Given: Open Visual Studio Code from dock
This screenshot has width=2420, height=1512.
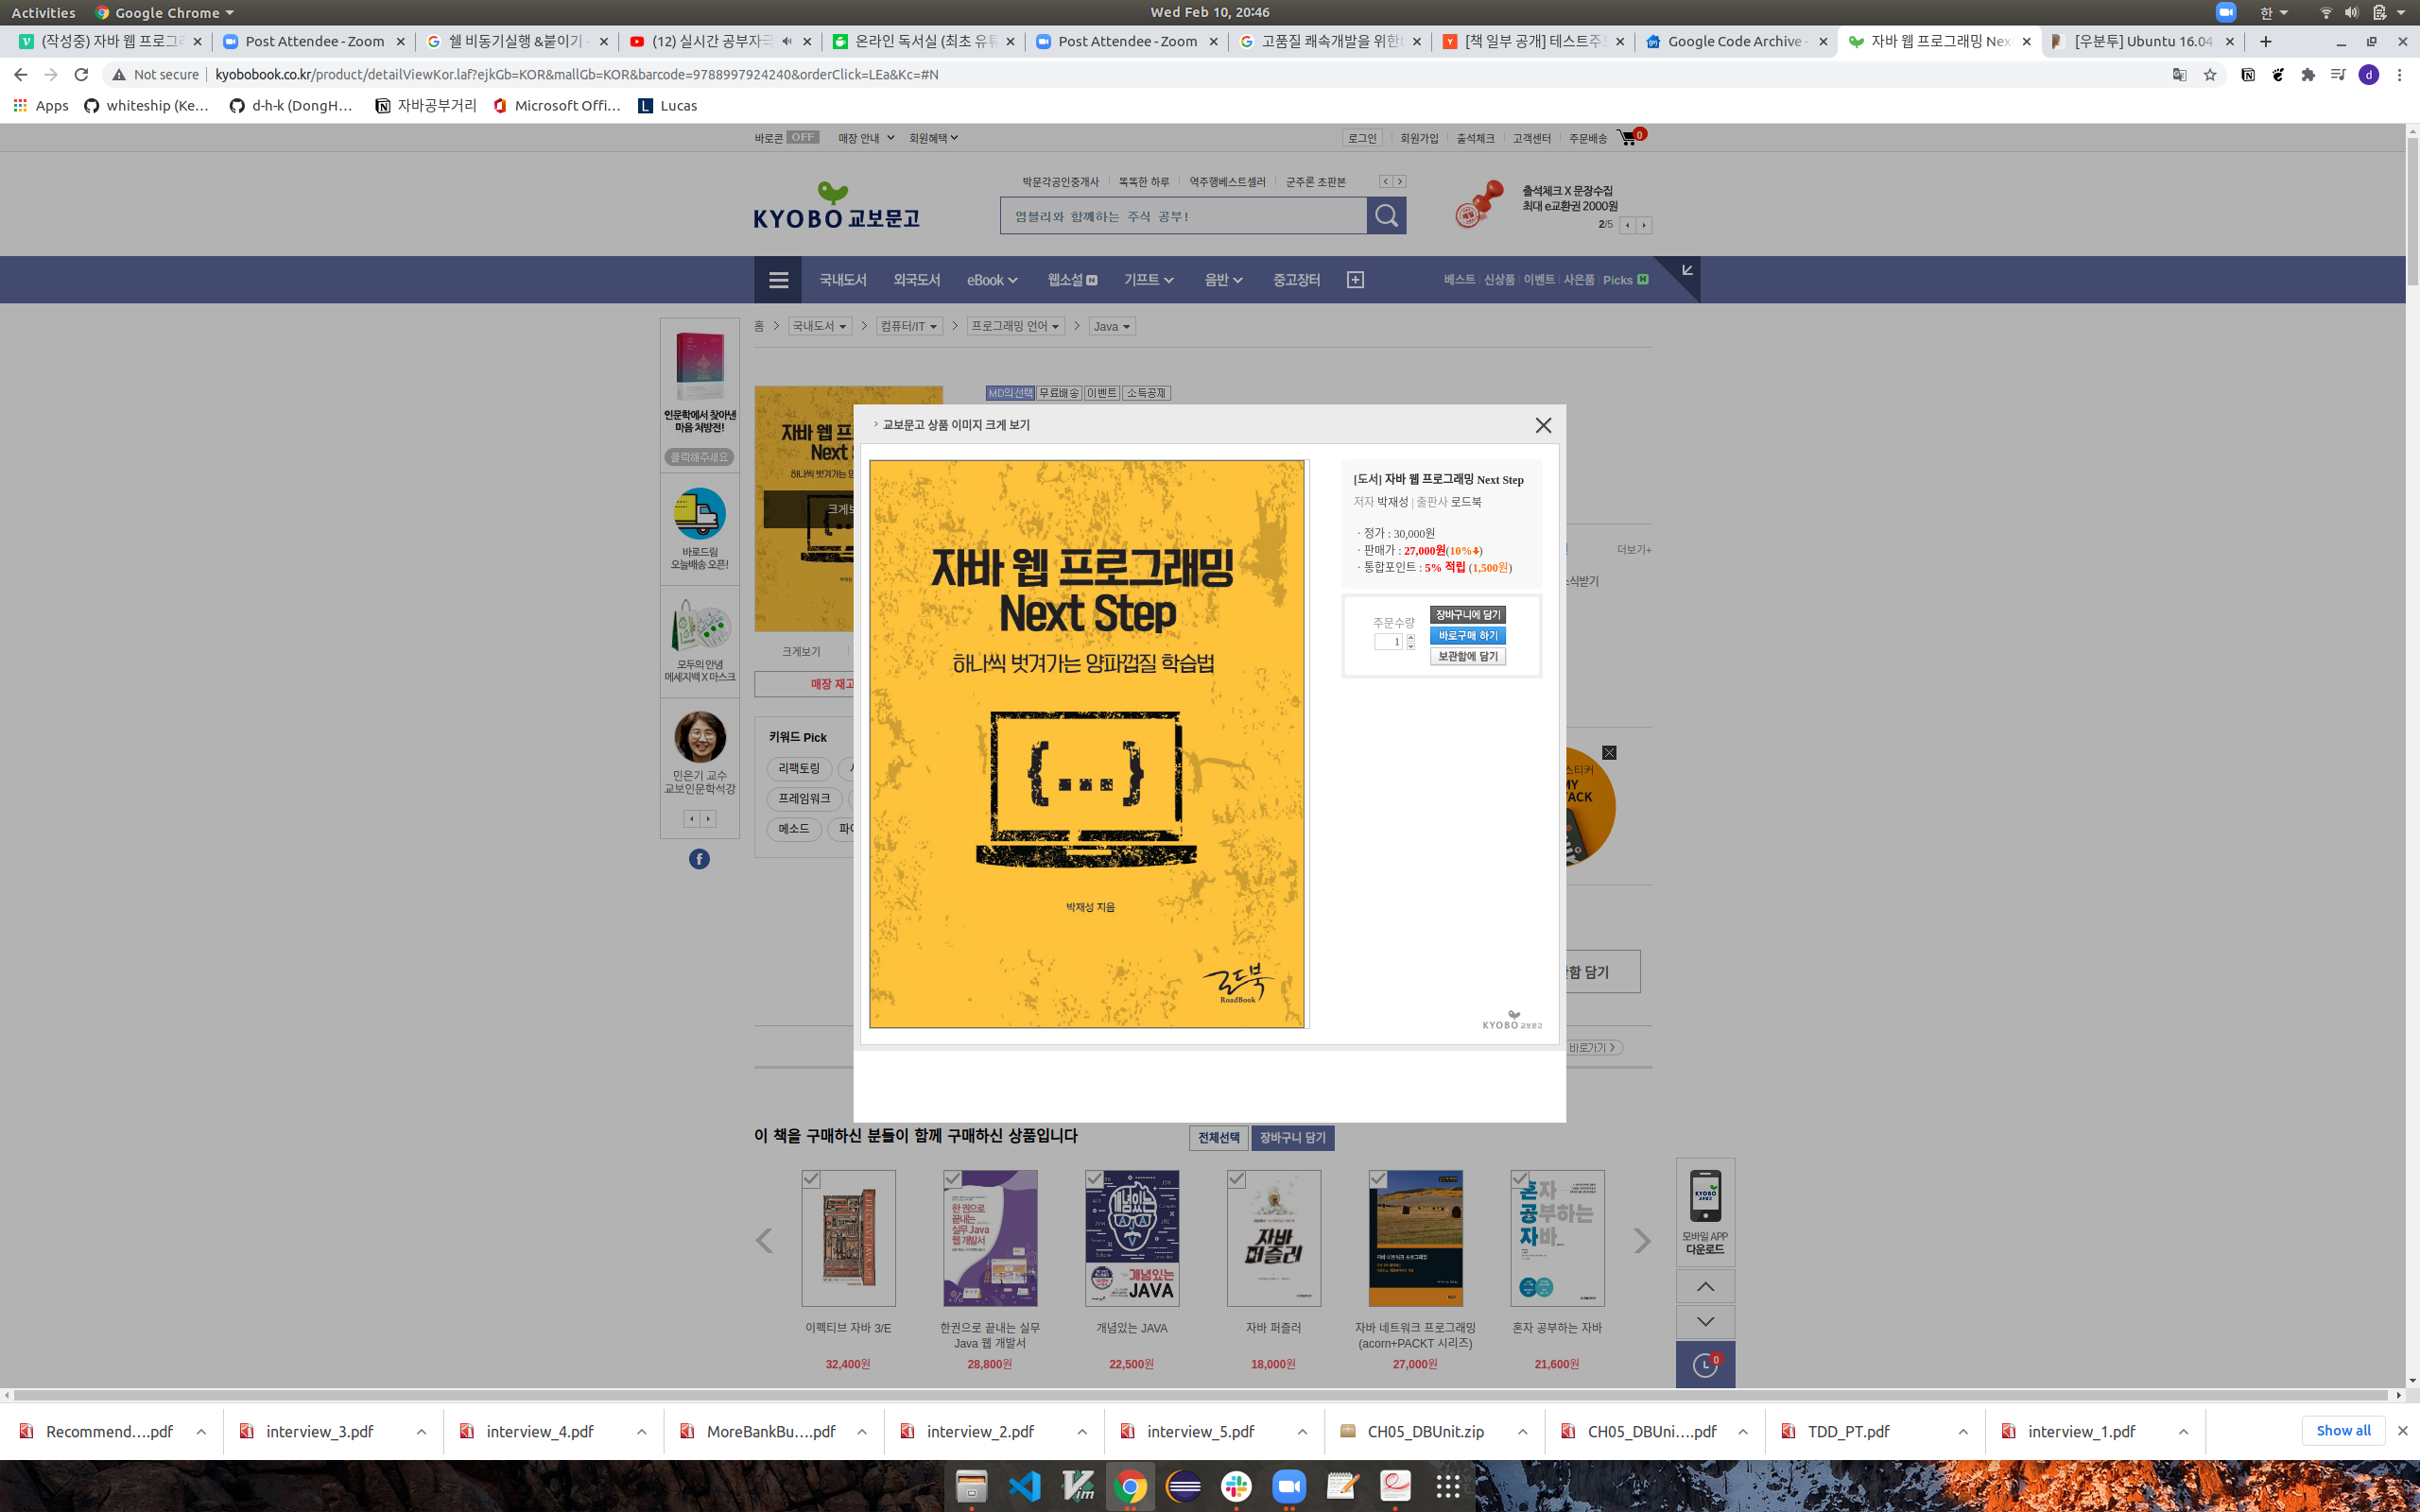Looking at the screenshot, I should click(1025, 1486).
